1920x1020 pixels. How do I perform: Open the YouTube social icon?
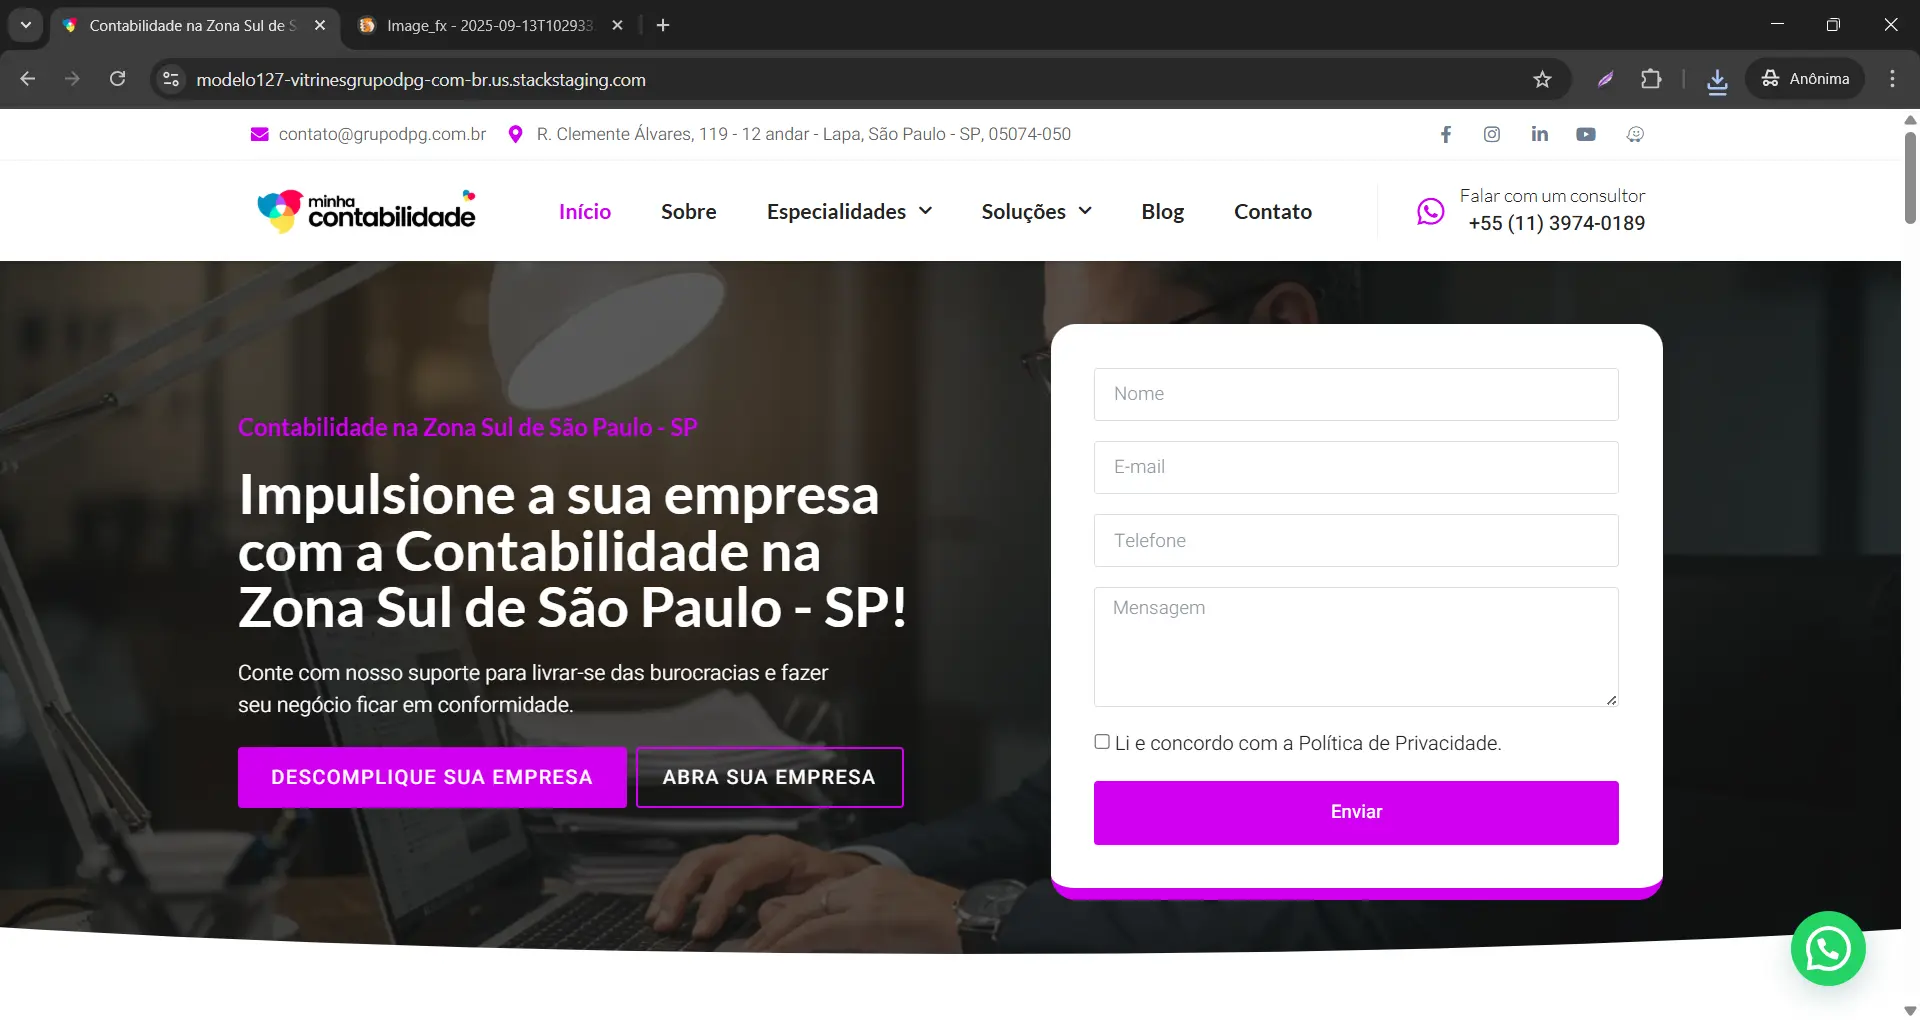[1586, 134]
